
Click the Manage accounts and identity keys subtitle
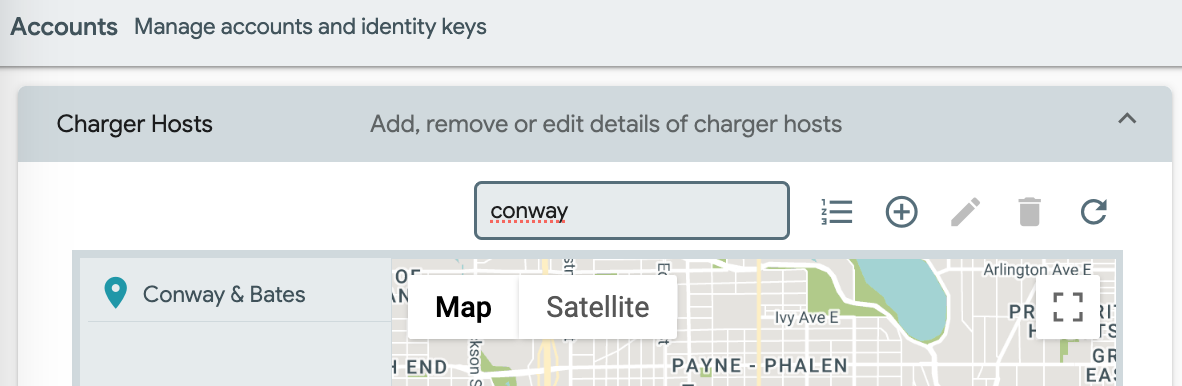311,27
